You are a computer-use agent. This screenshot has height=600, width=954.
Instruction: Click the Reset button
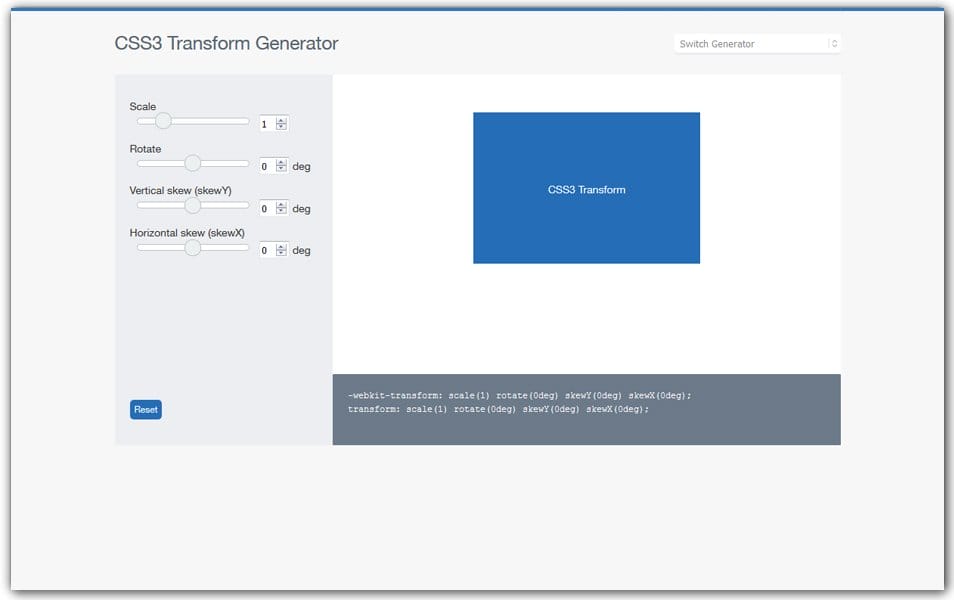145,409
